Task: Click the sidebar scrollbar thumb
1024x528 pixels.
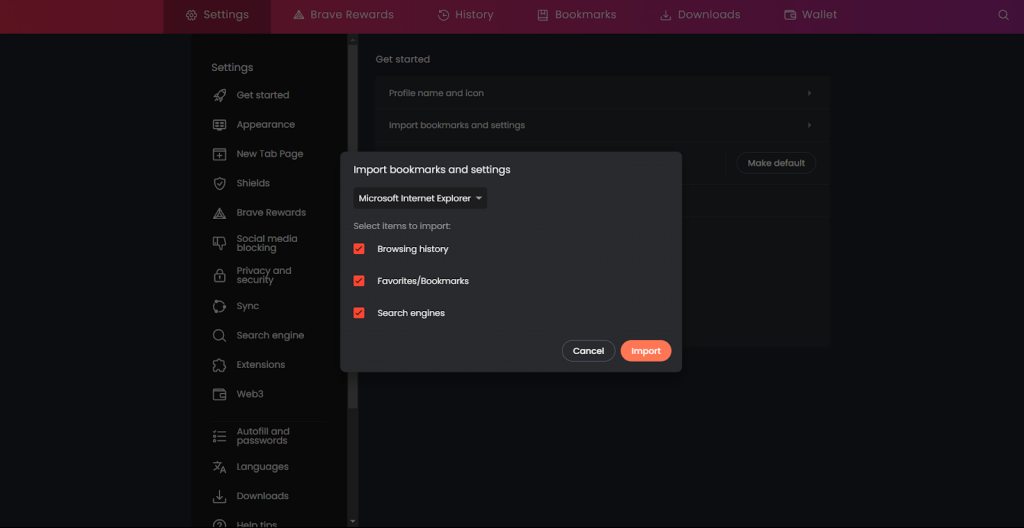Action: (353, 225)
